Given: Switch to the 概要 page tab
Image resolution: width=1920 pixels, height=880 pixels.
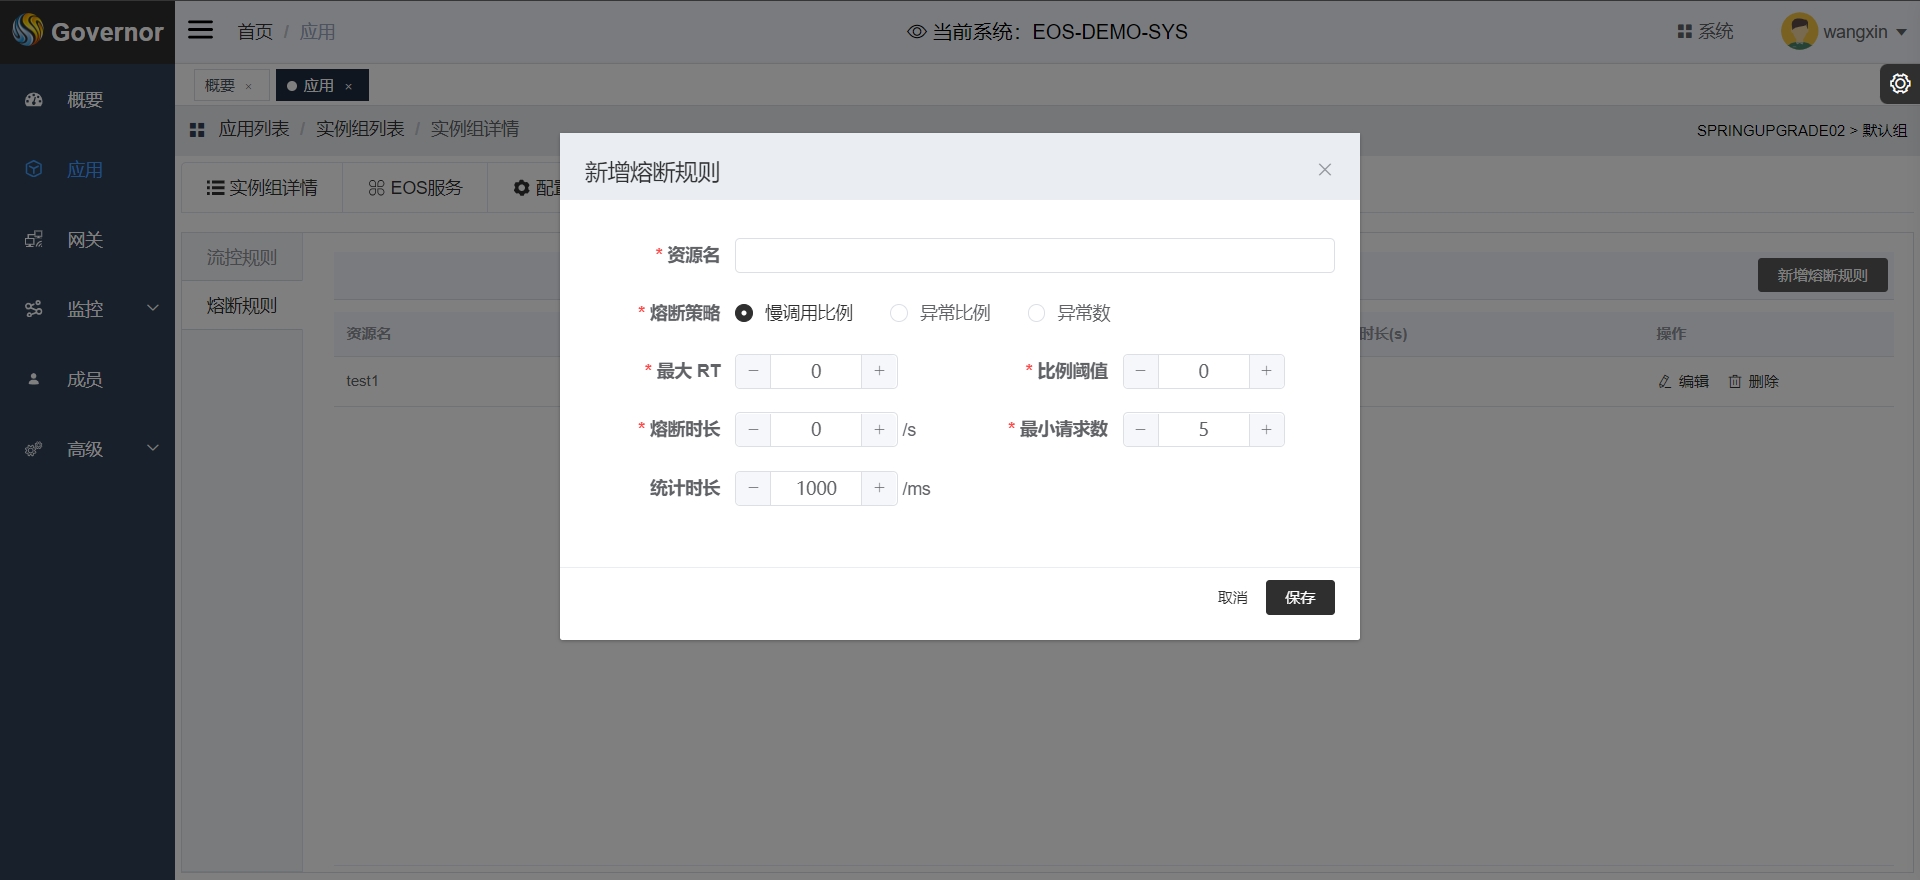Looking at the screenshot, I should [x=220, y=86].
